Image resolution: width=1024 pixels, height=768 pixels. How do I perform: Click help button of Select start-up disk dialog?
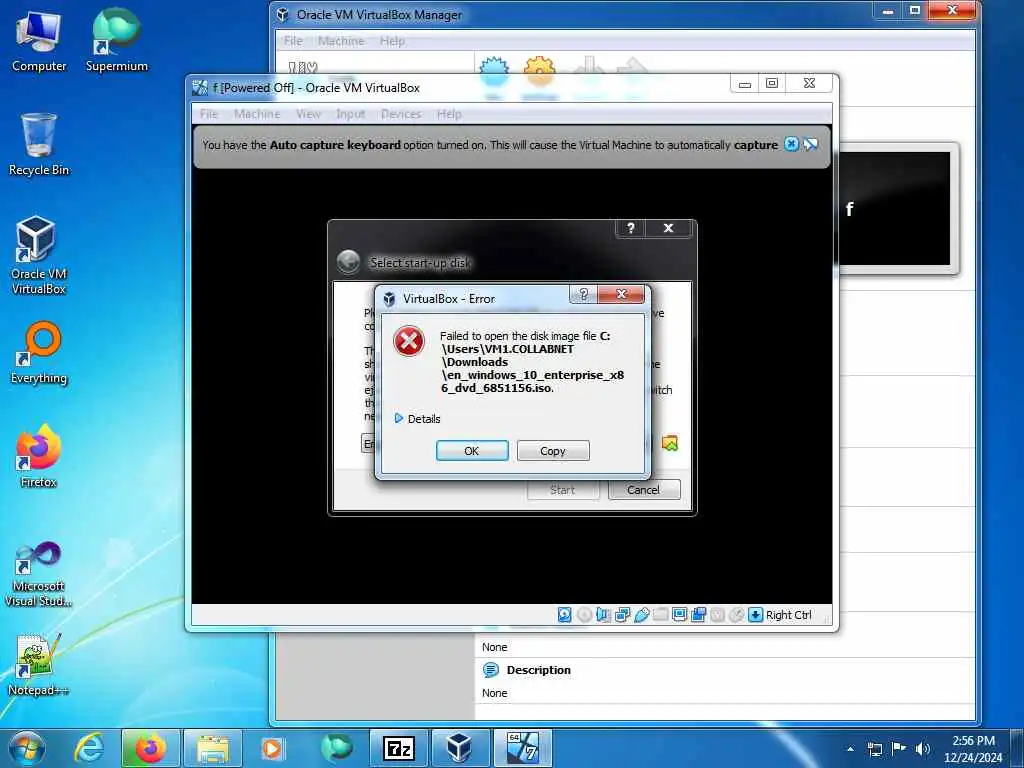(x=630, y=228)
